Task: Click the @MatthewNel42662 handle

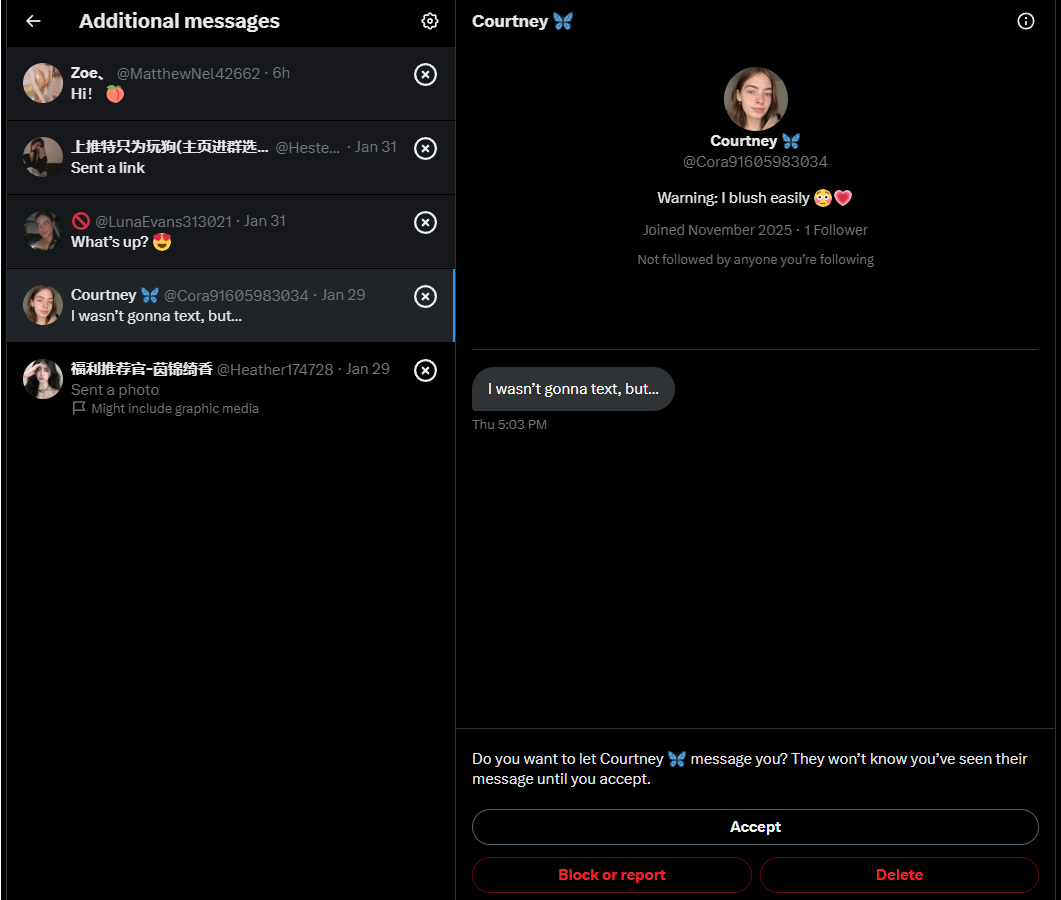Action: 188,73
